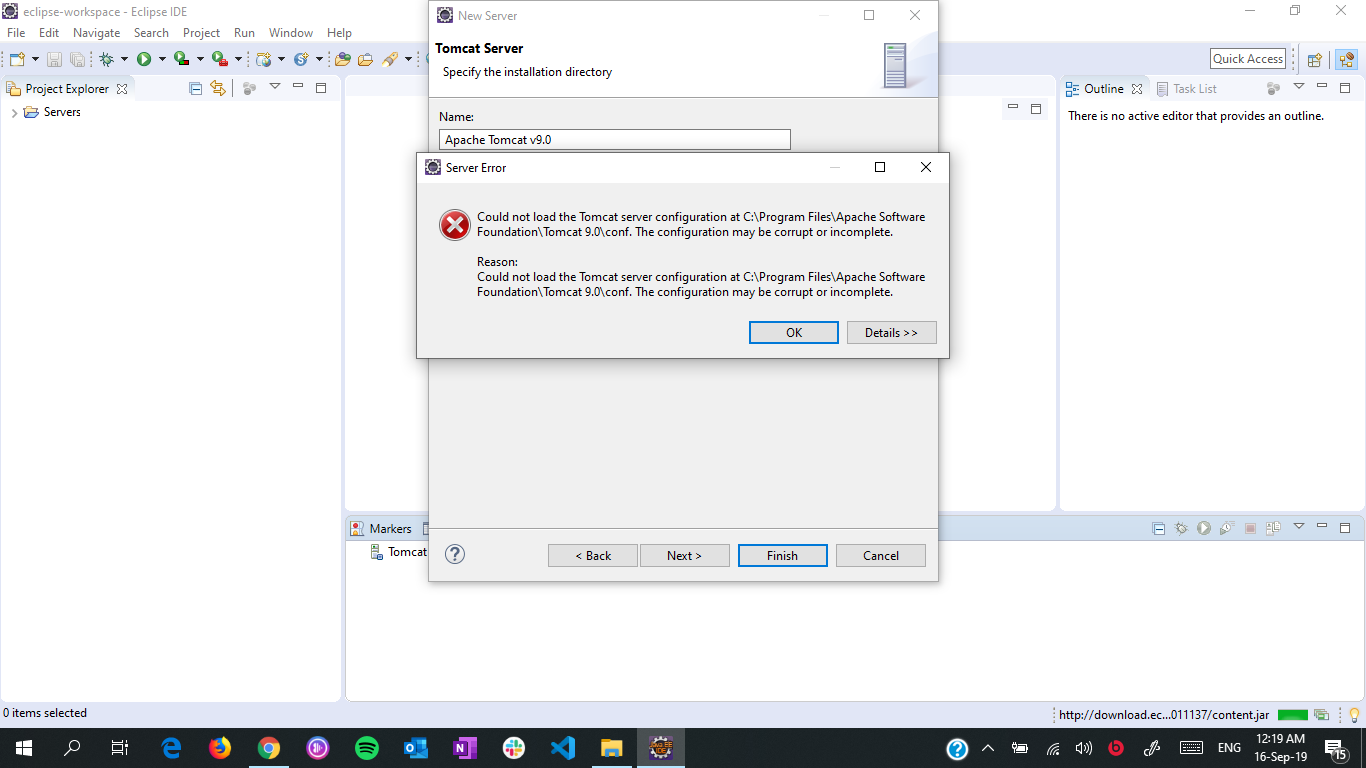Open the Run dropdown arrow
The height and width of the screenshot is (768, 1366).
coord(162,59)
